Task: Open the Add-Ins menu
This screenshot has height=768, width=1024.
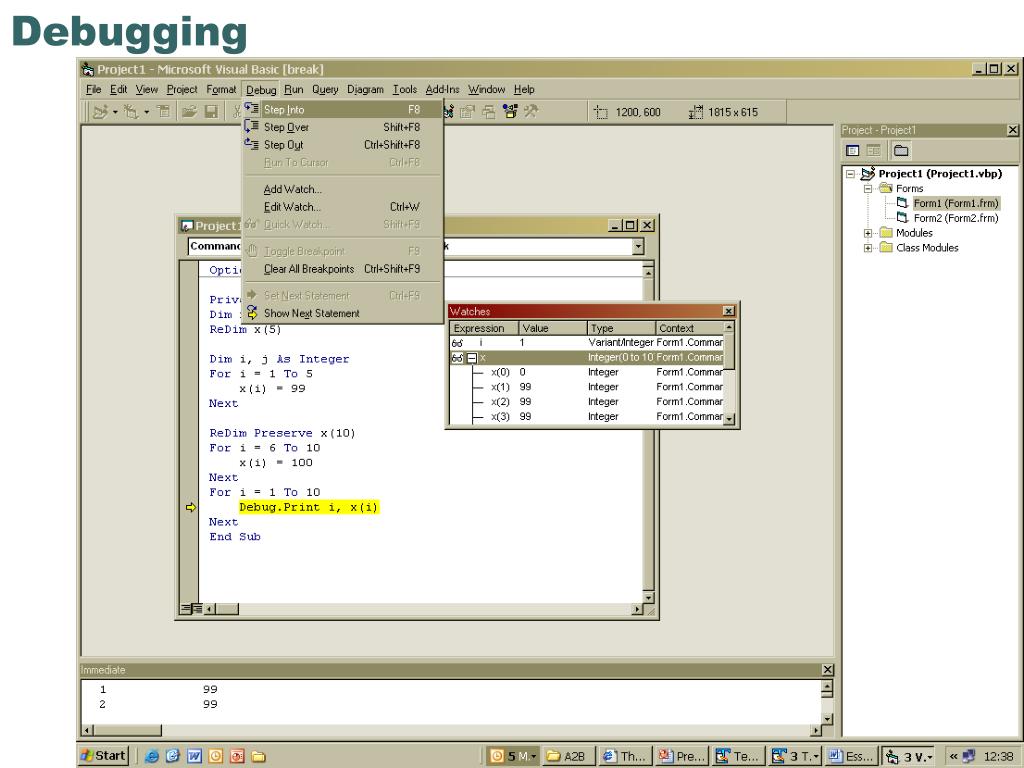Action: click(x=442, y=89)
